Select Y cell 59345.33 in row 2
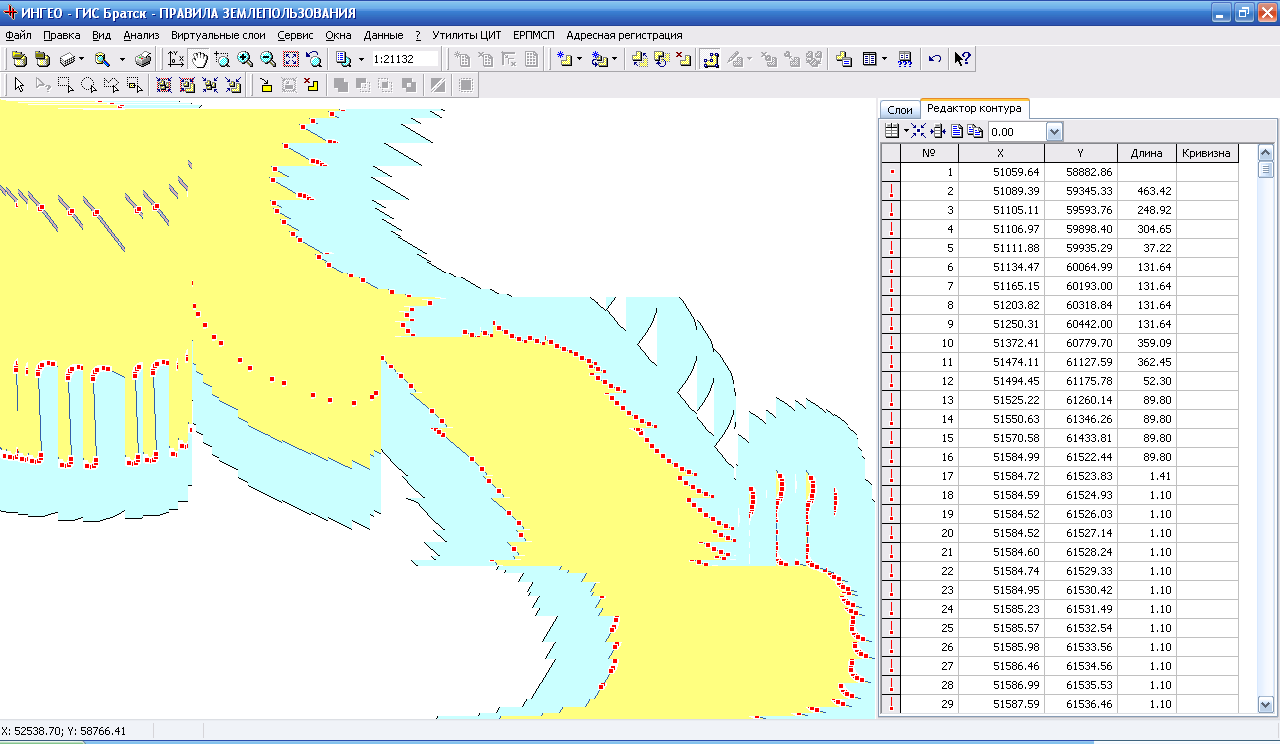Screen dimensions: 1280x744 point(1081,191)
